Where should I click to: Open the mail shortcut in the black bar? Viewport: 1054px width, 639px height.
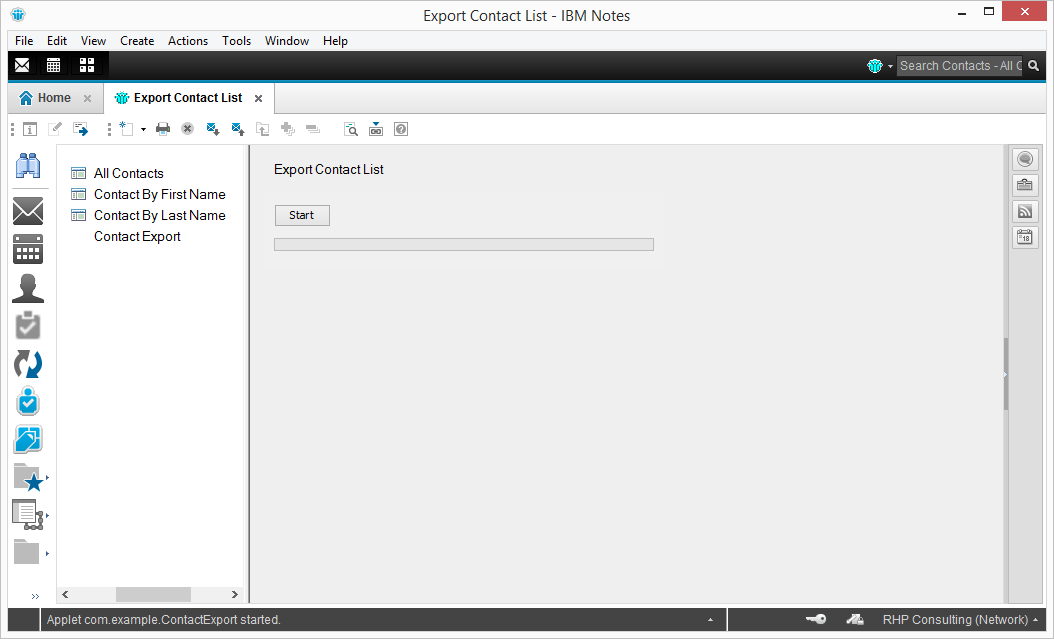(x=22, y=65)
